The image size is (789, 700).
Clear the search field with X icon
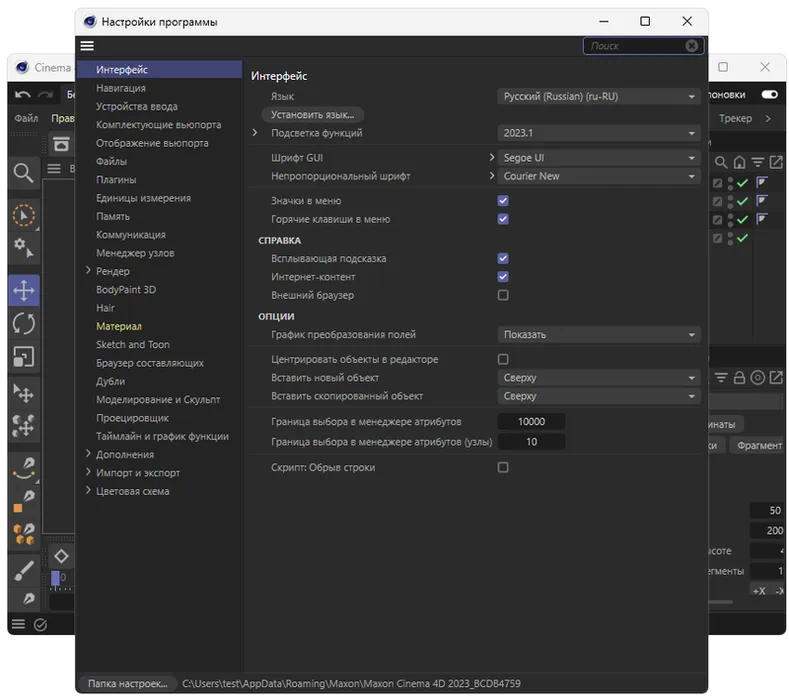tap(691, 46)
